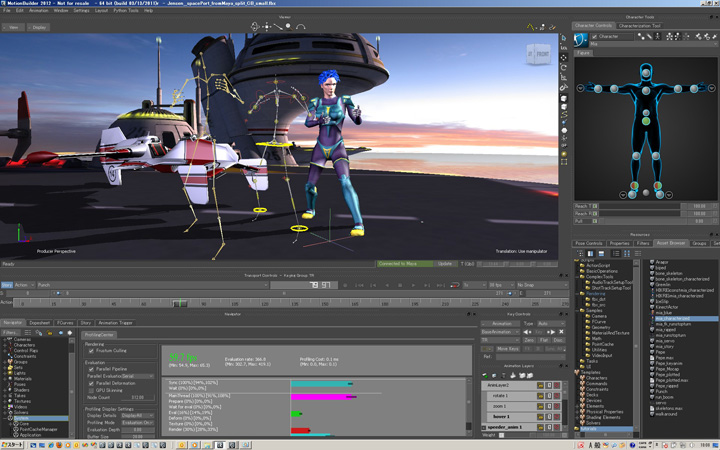Open the Animation menu
This screenshot has height=450, width=720.
[x=39, y=10]
